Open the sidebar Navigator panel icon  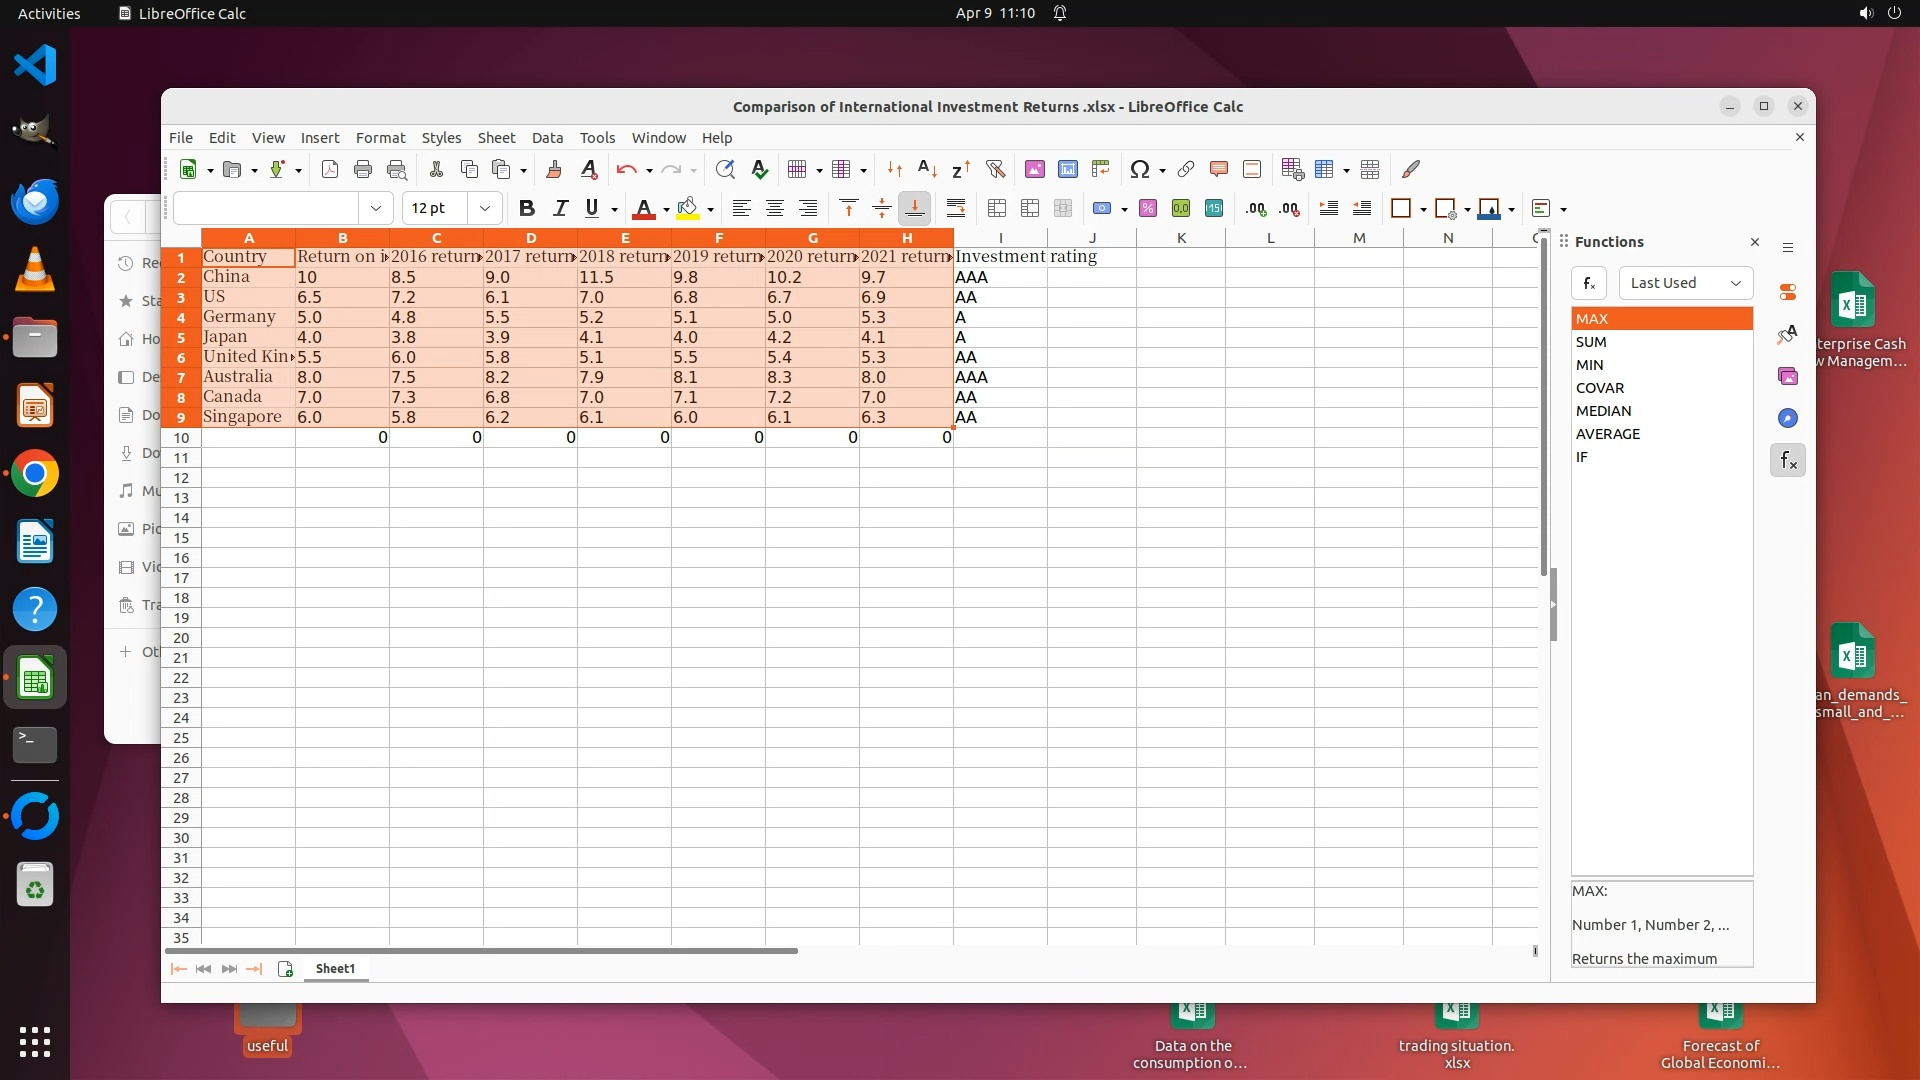[x=1788, y=418]
